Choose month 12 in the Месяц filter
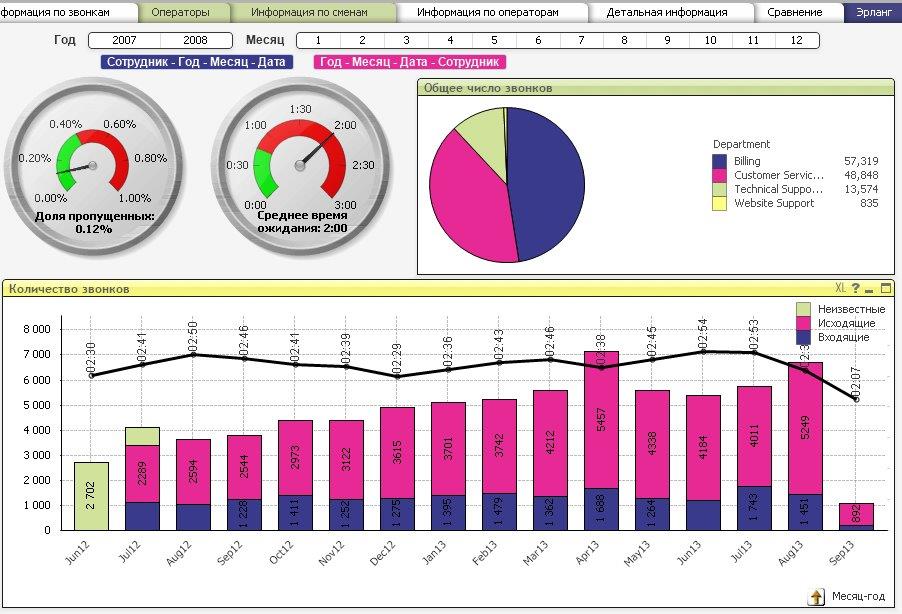The width and height of the screenshot is (902, 614). (x=797, y=40)
